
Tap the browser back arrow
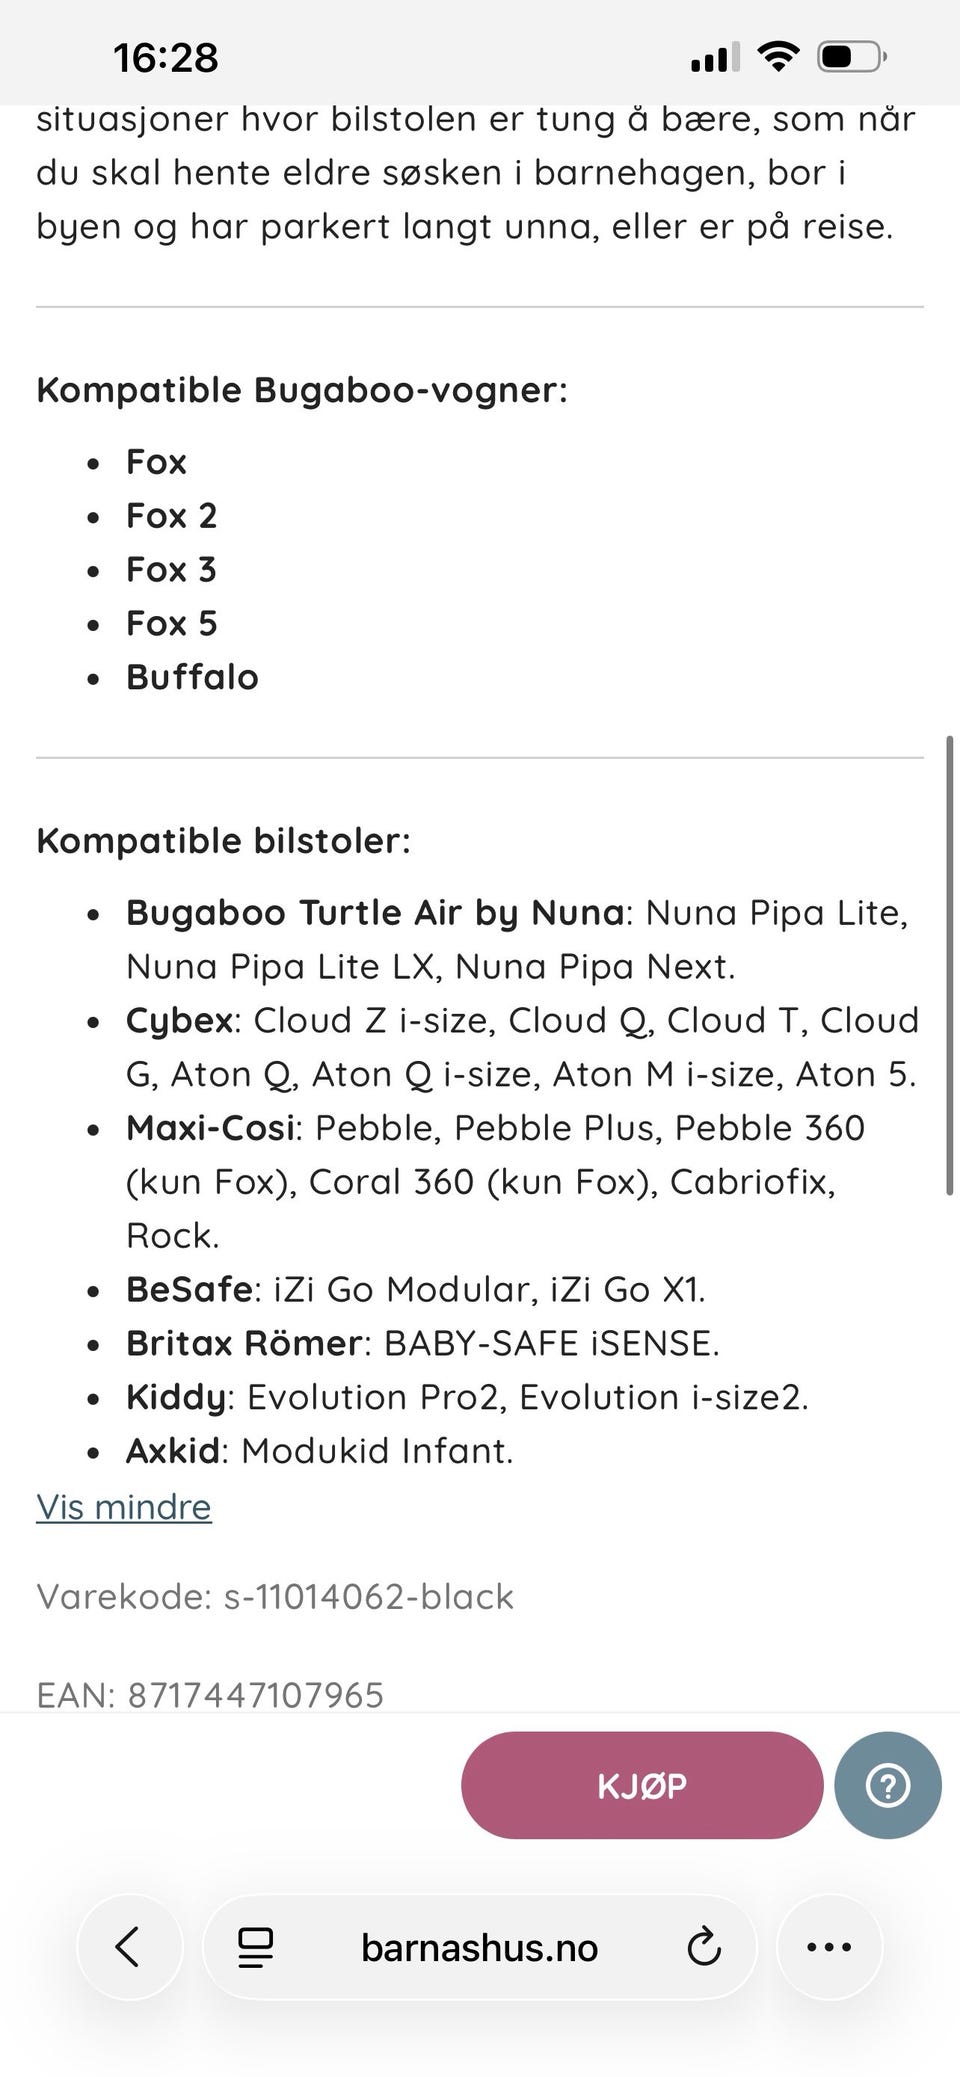[x=128, y=1947]
